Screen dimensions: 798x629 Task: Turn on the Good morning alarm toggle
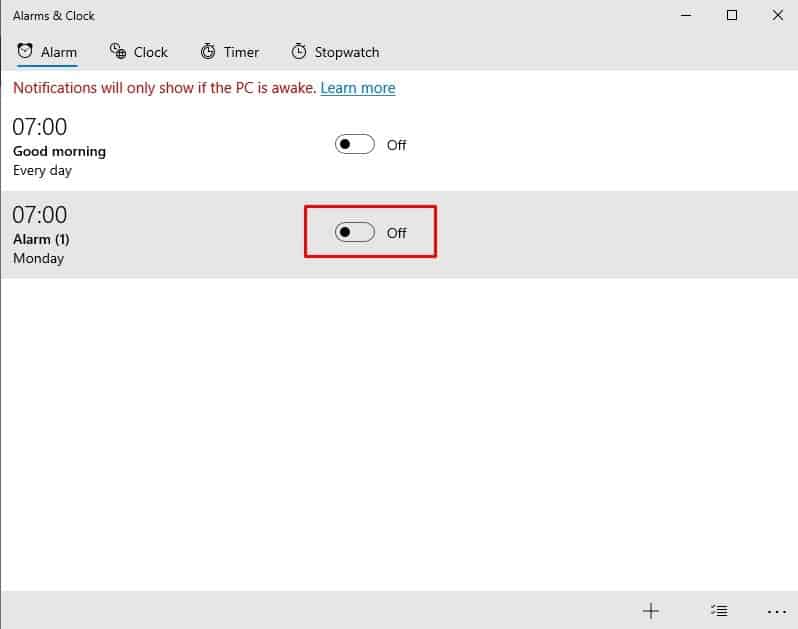click(355, 145)
